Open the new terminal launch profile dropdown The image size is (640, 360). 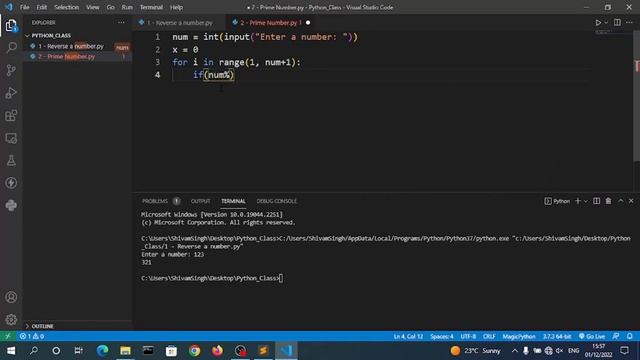pos(586,201)
